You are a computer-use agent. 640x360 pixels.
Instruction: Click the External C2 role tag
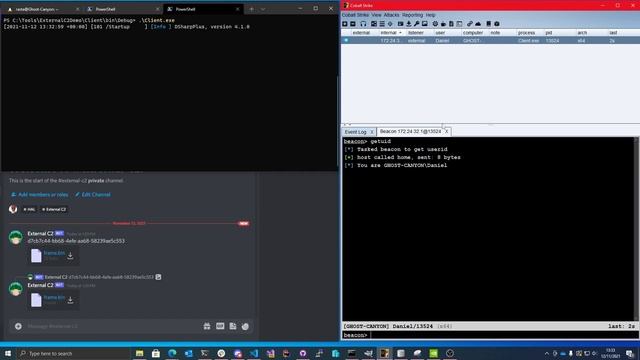(x=54, y=209)
